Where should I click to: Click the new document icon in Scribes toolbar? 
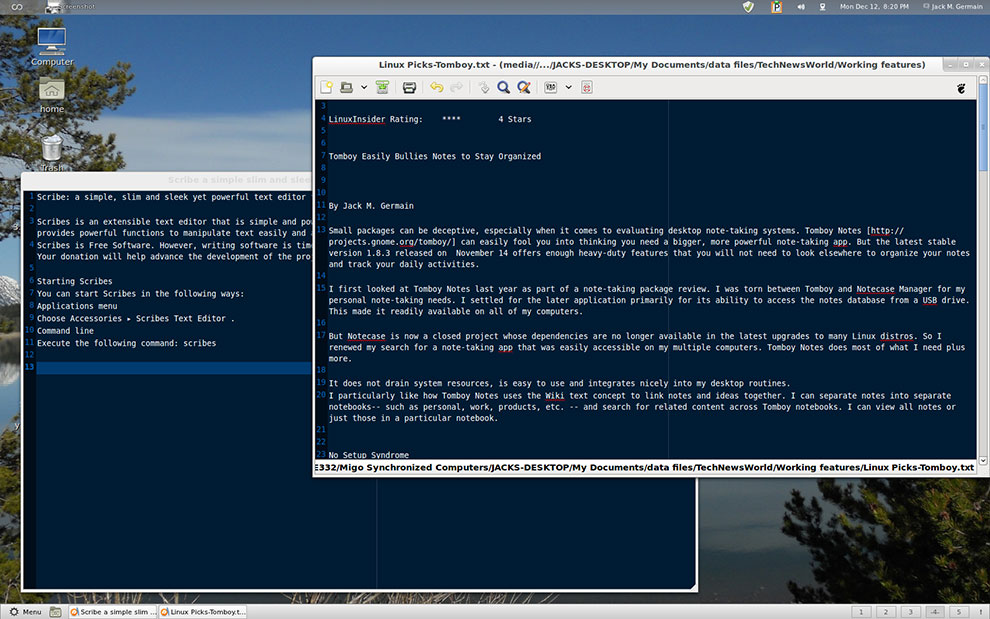(326, 87)
